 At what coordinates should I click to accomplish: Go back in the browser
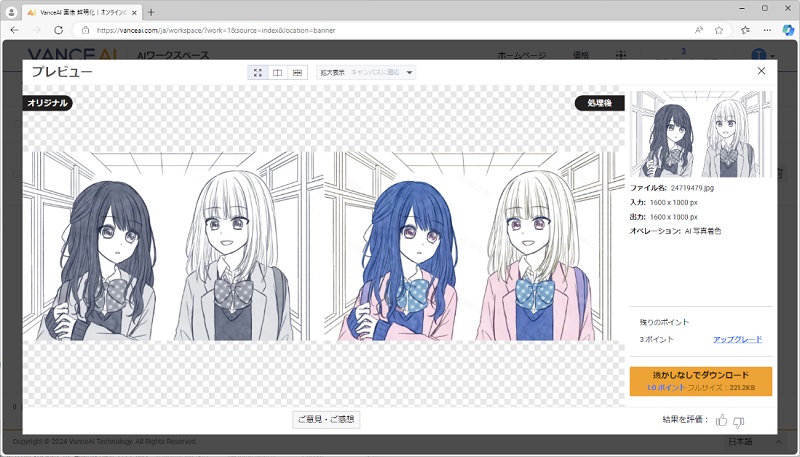tap(14, 30)
